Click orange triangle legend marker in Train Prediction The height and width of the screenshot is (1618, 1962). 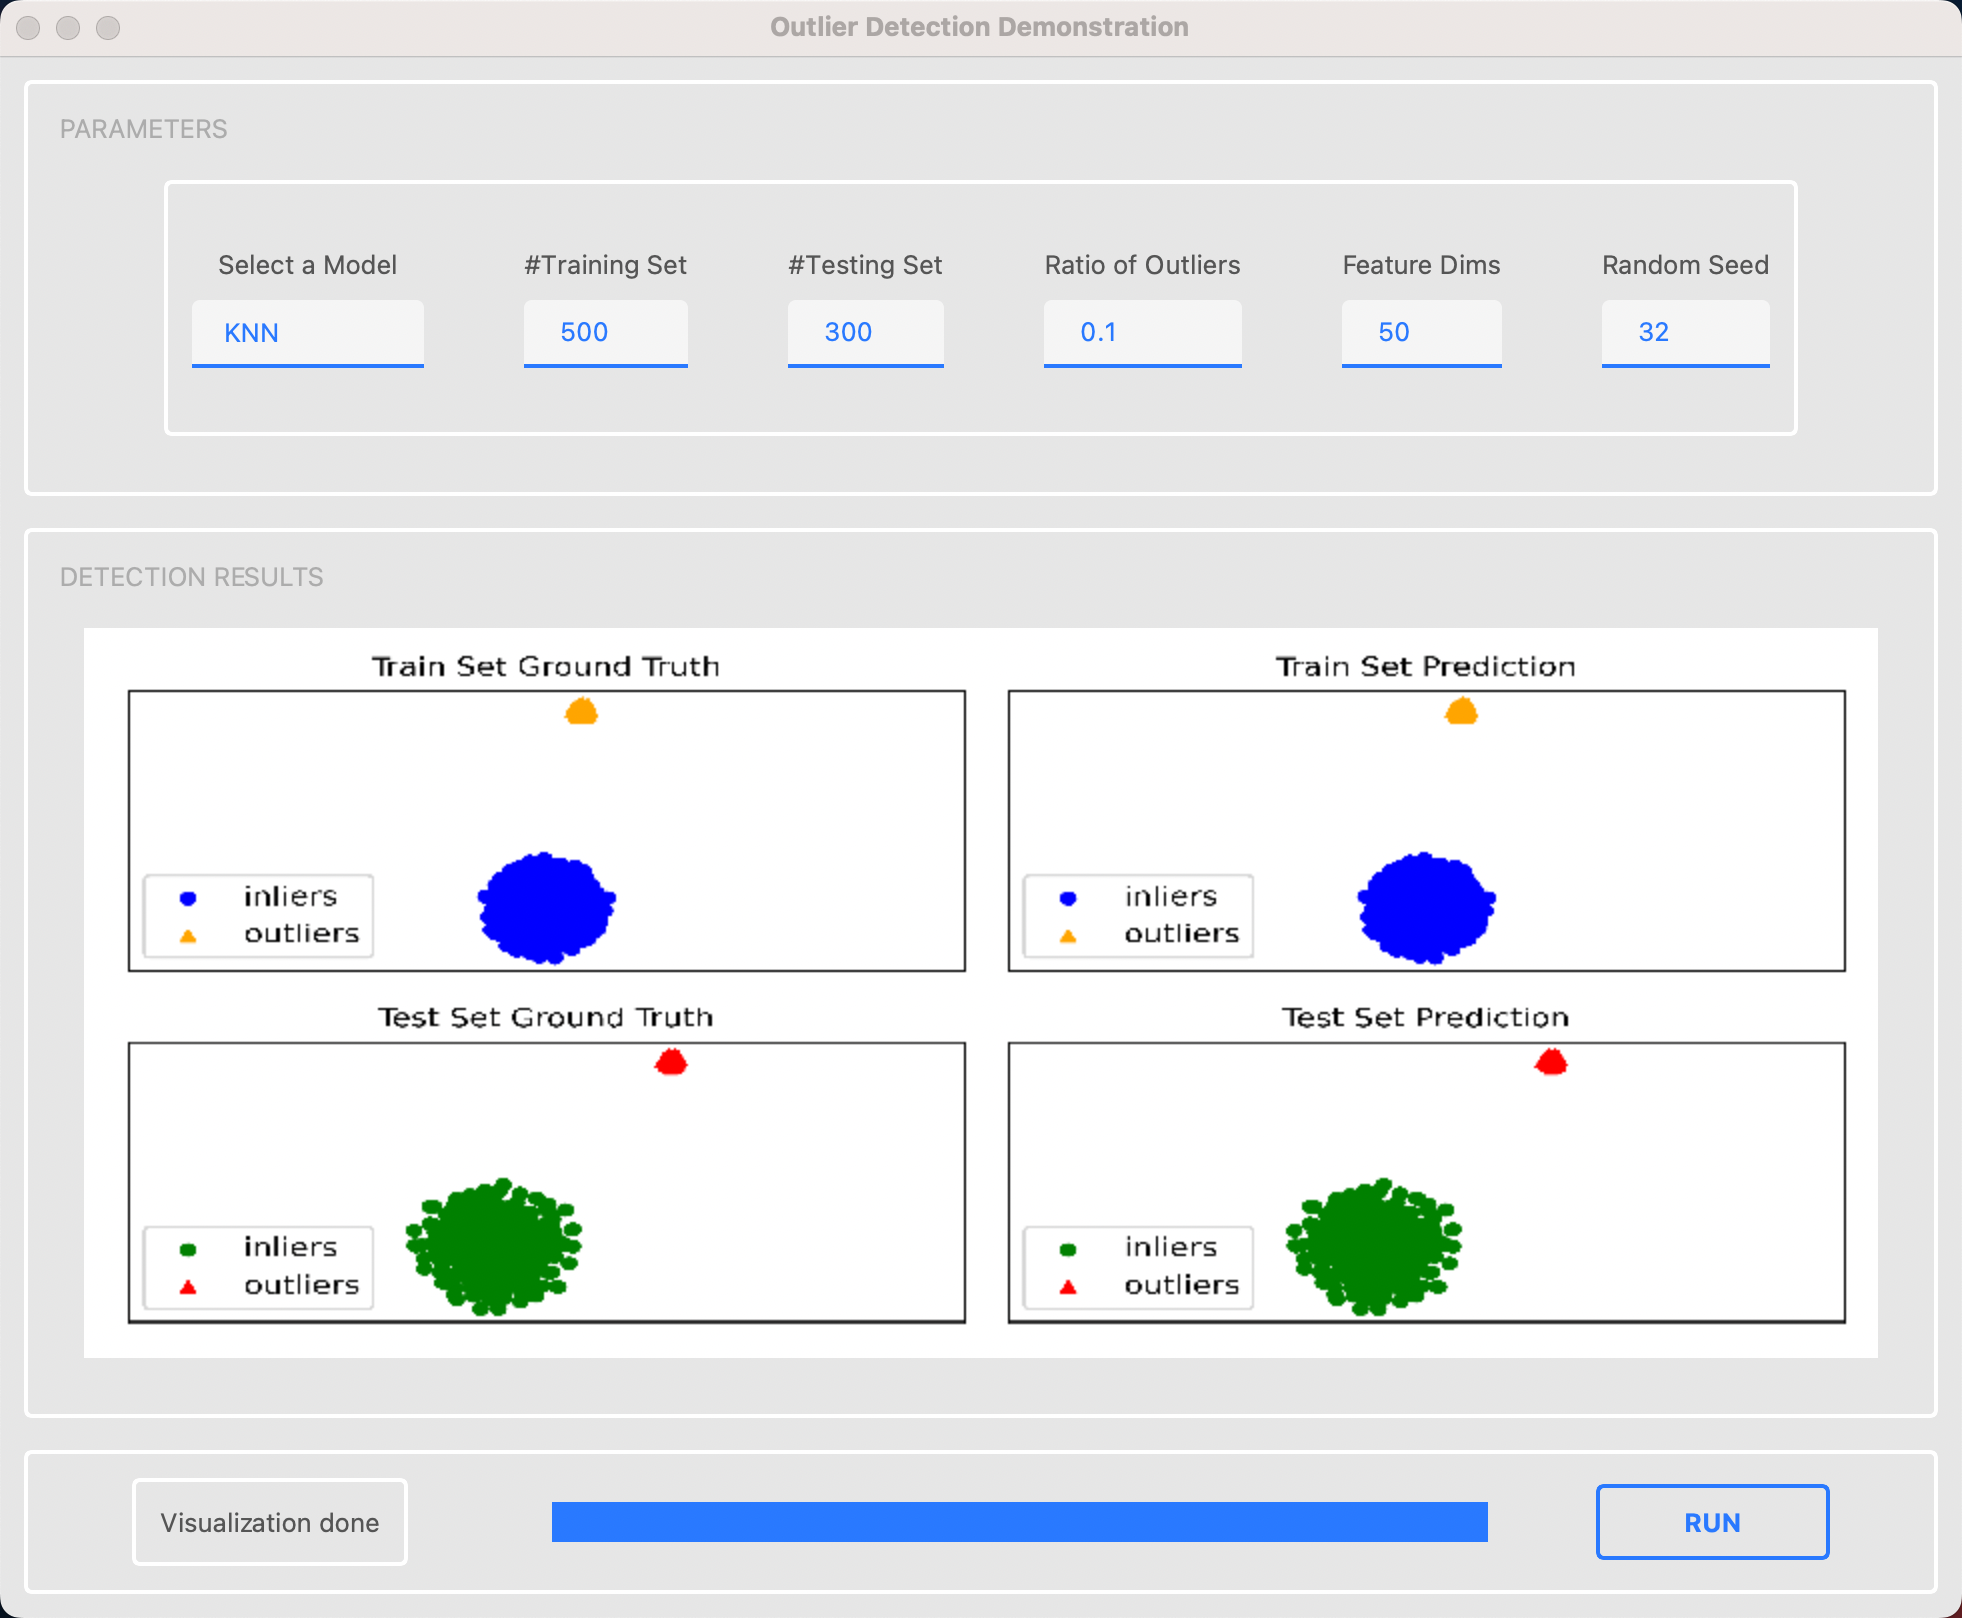[x=1068, y=936]
